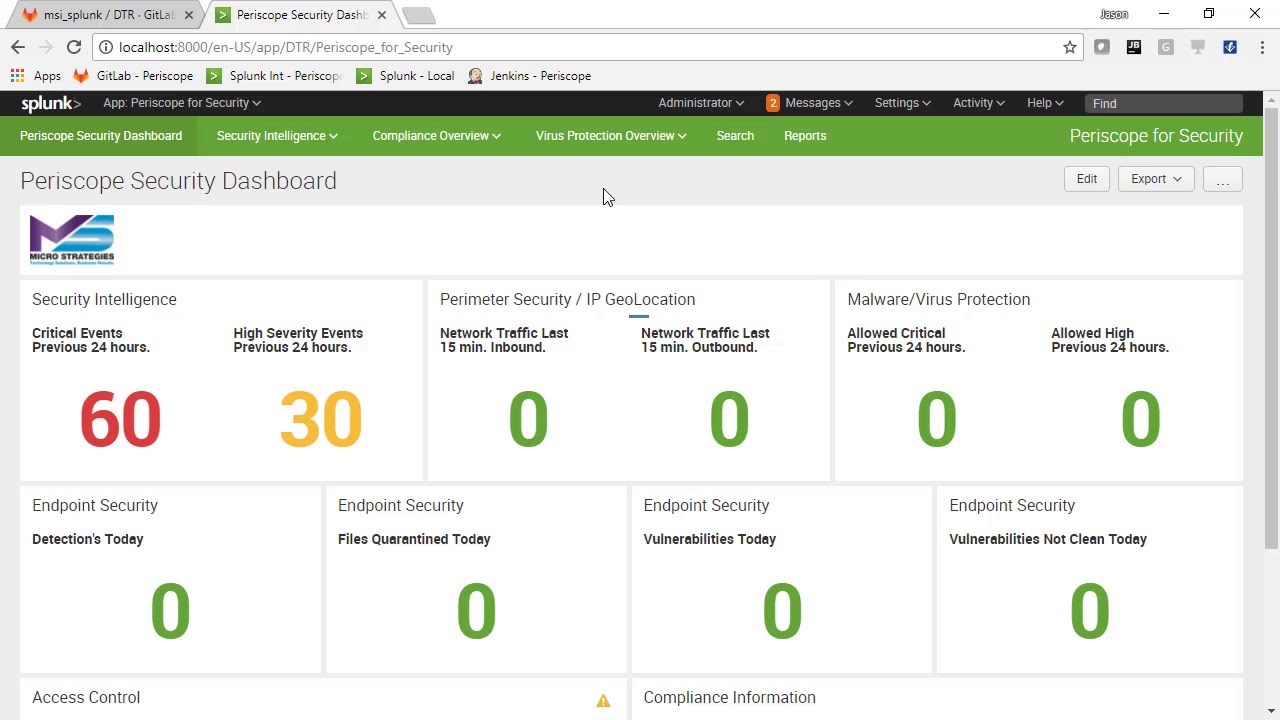Click the Micro Strategies logo image

coord(72,239)
